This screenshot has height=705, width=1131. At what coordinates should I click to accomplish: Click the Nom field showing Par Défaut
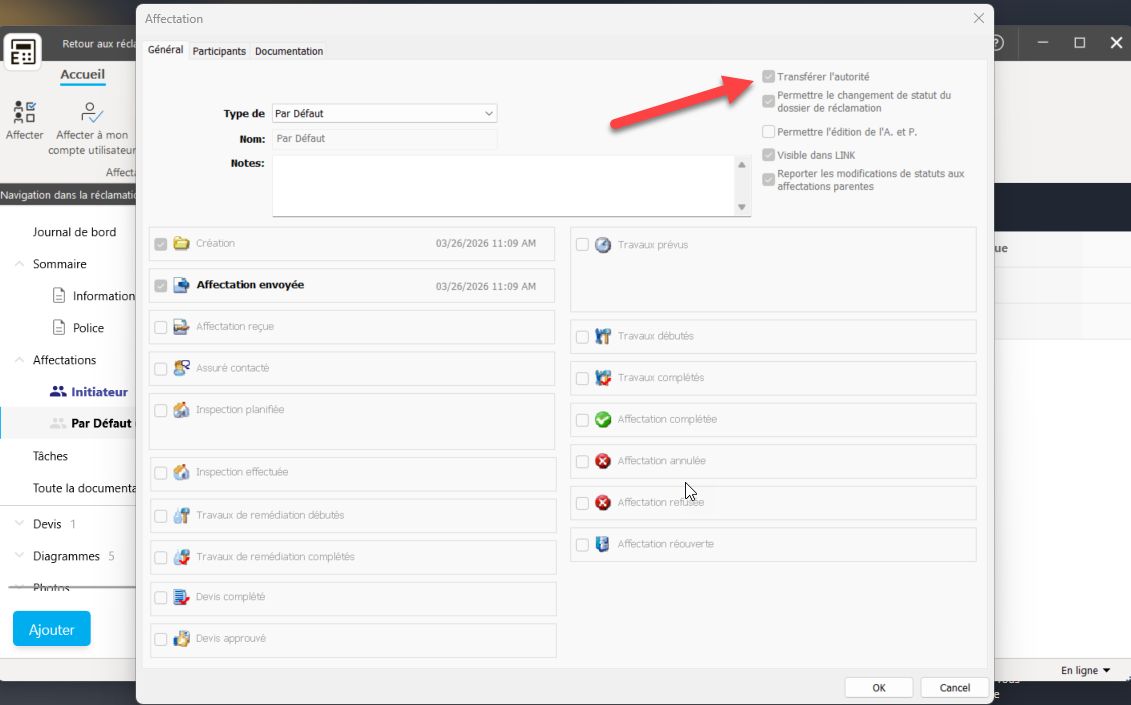pos(384,139)
